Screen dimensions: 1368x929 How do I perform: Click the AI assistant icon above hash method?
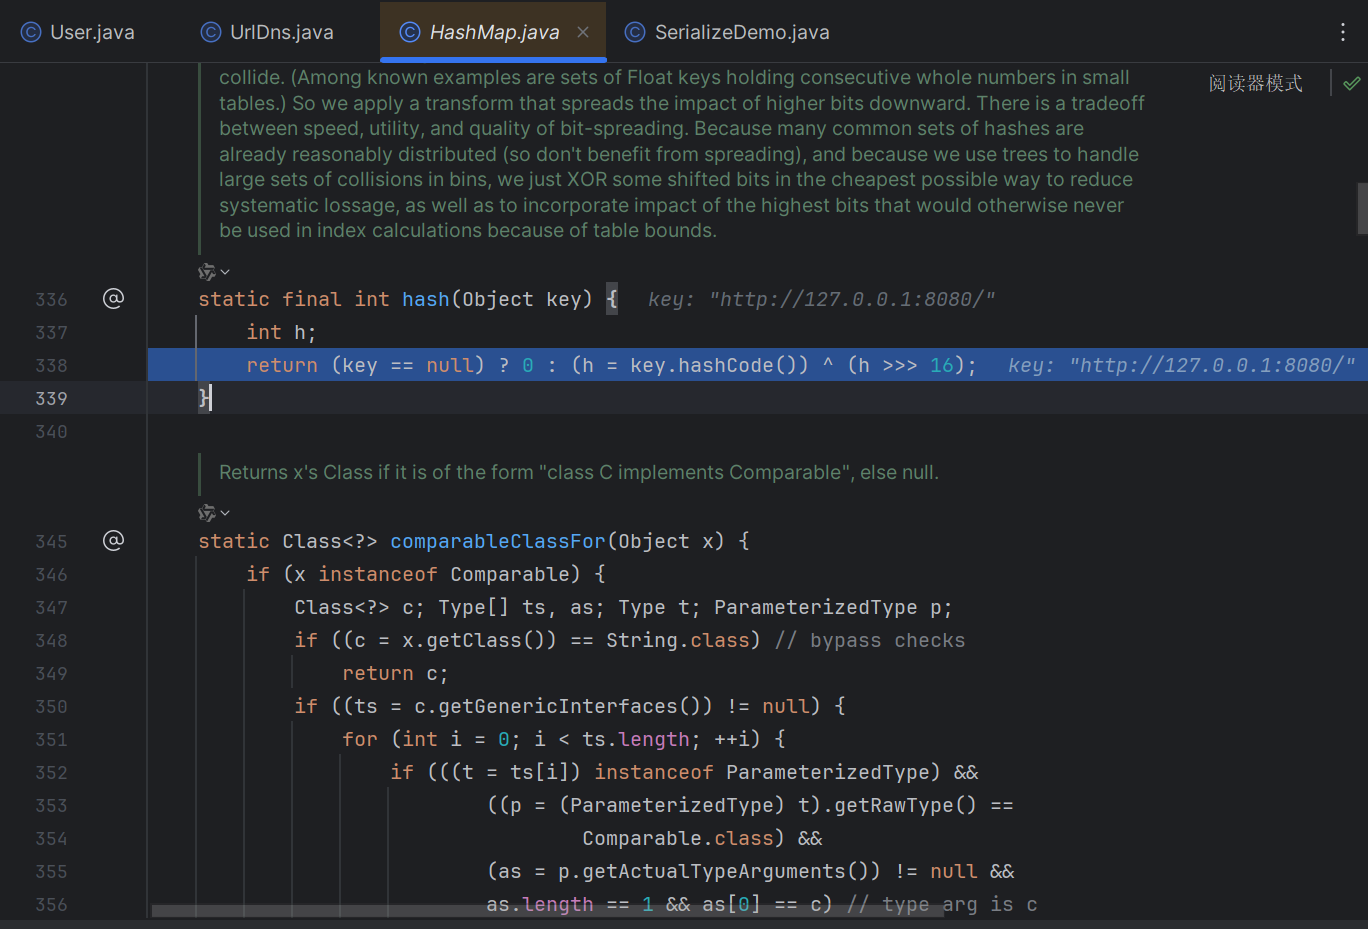pyautogui.click(x=207, y=272)
